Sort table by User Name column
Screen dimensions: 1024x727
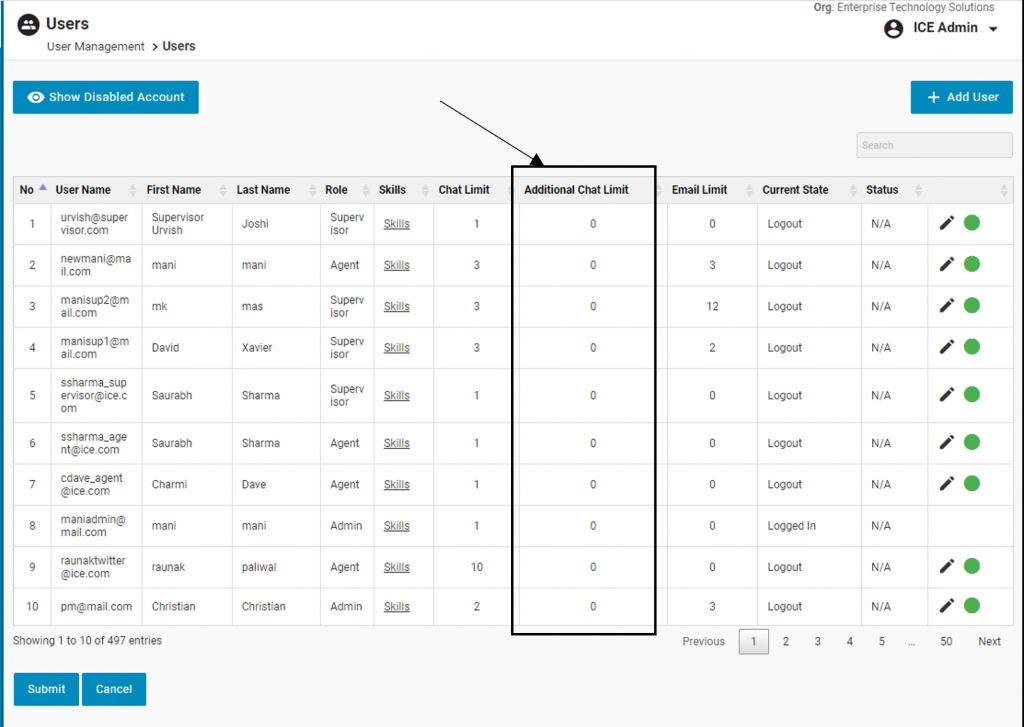pyautogui.click(x=83, y=190)
